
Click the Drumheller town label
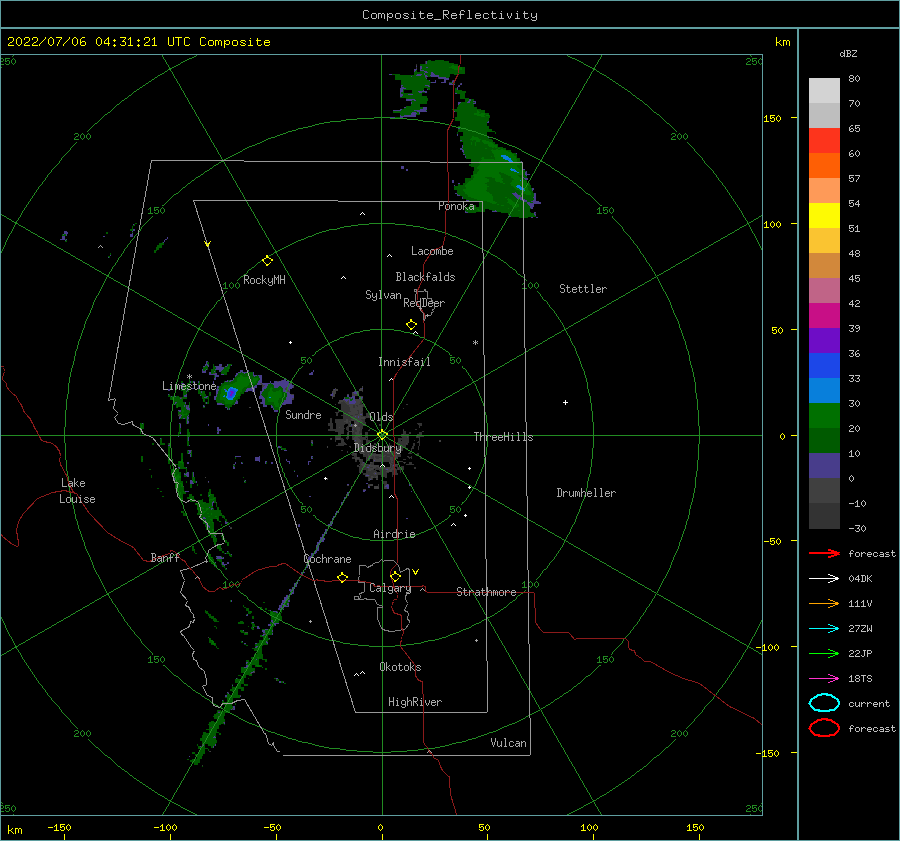(586, 493)
